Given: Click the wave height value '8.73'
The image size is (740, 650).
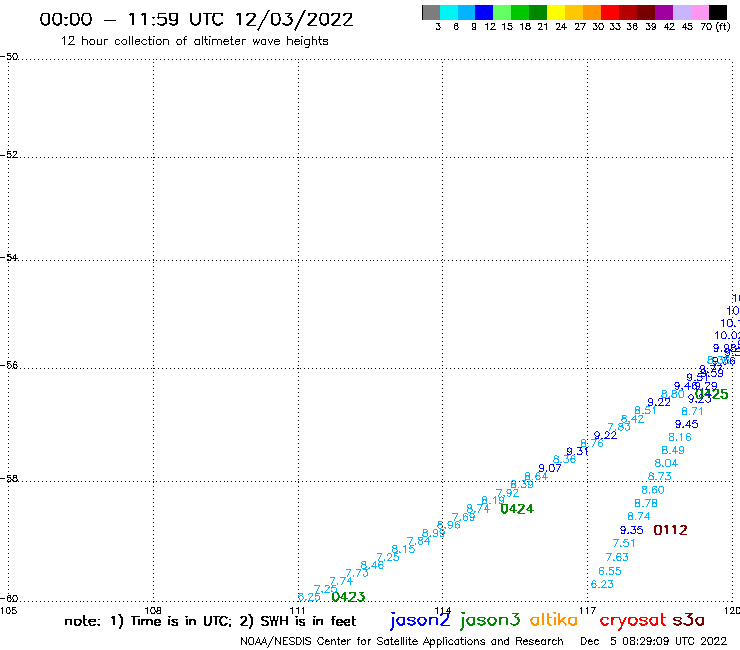Looking at the screenshot, I should pos(660,477).
